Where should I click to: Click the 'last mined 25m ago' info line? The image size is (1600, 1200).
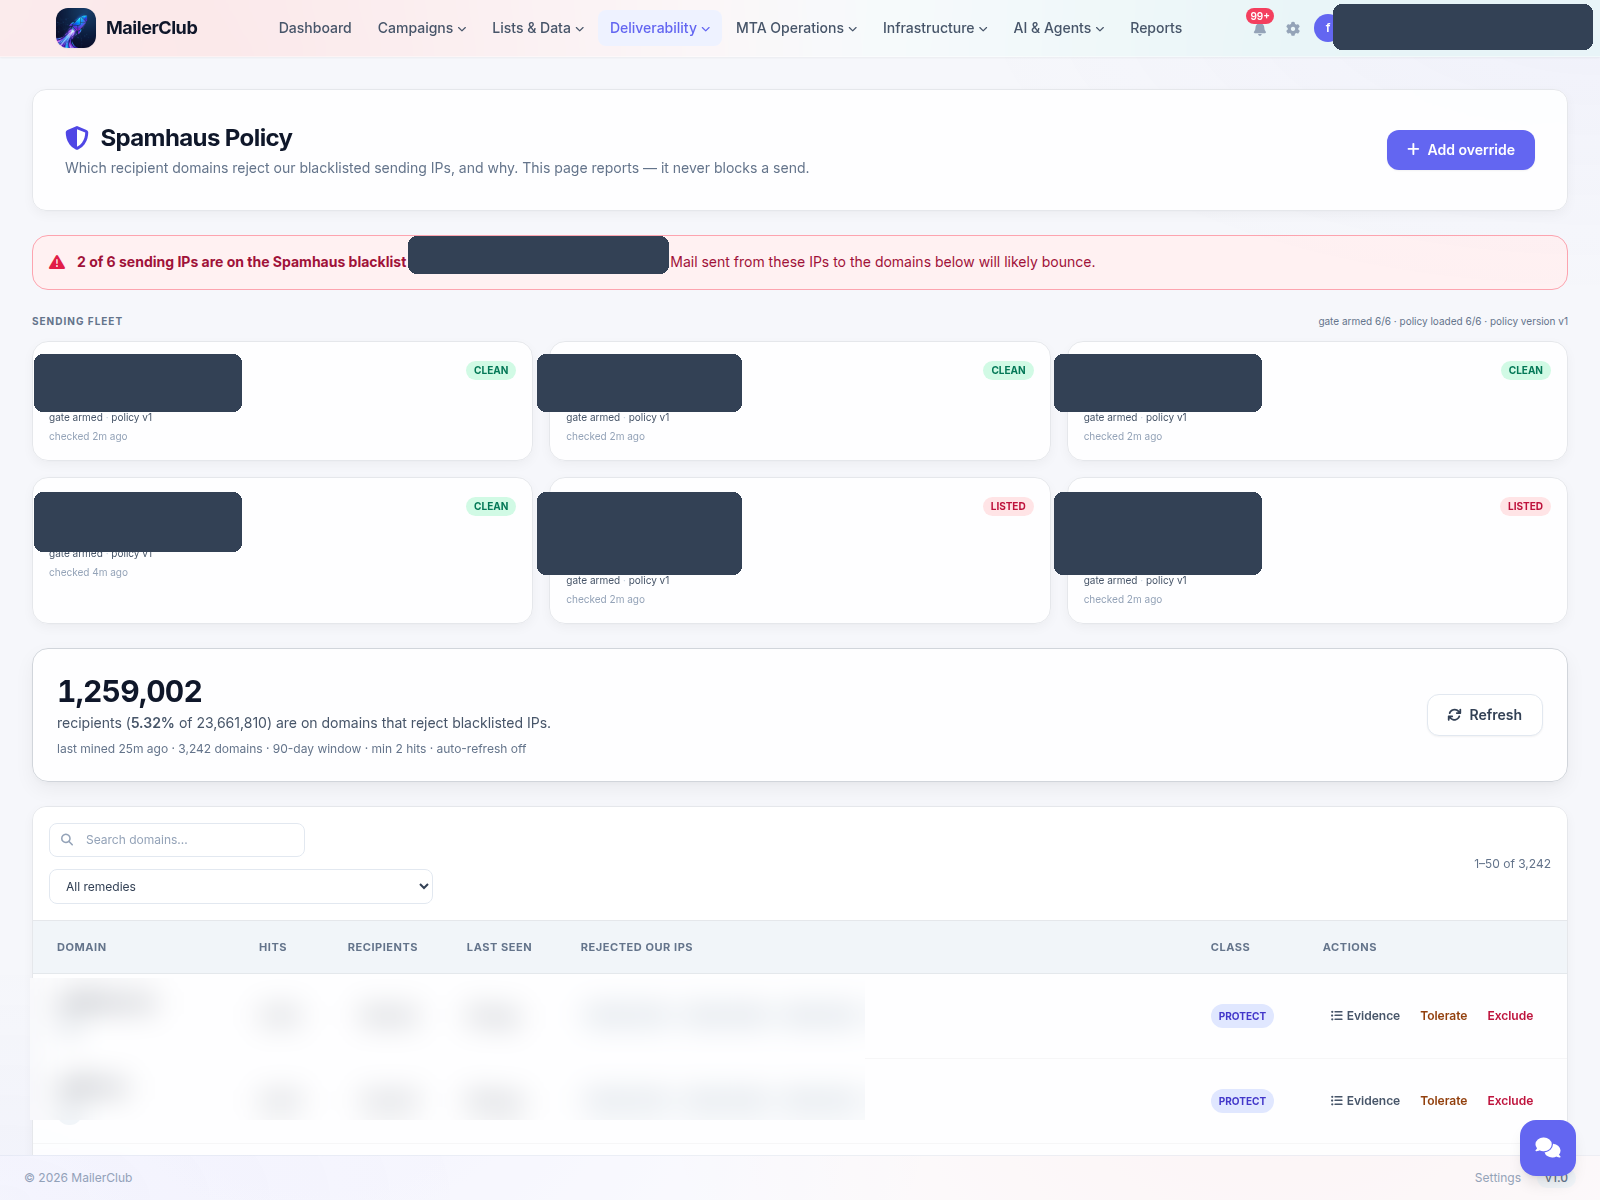pyautogui.click(x=291, y=749)
